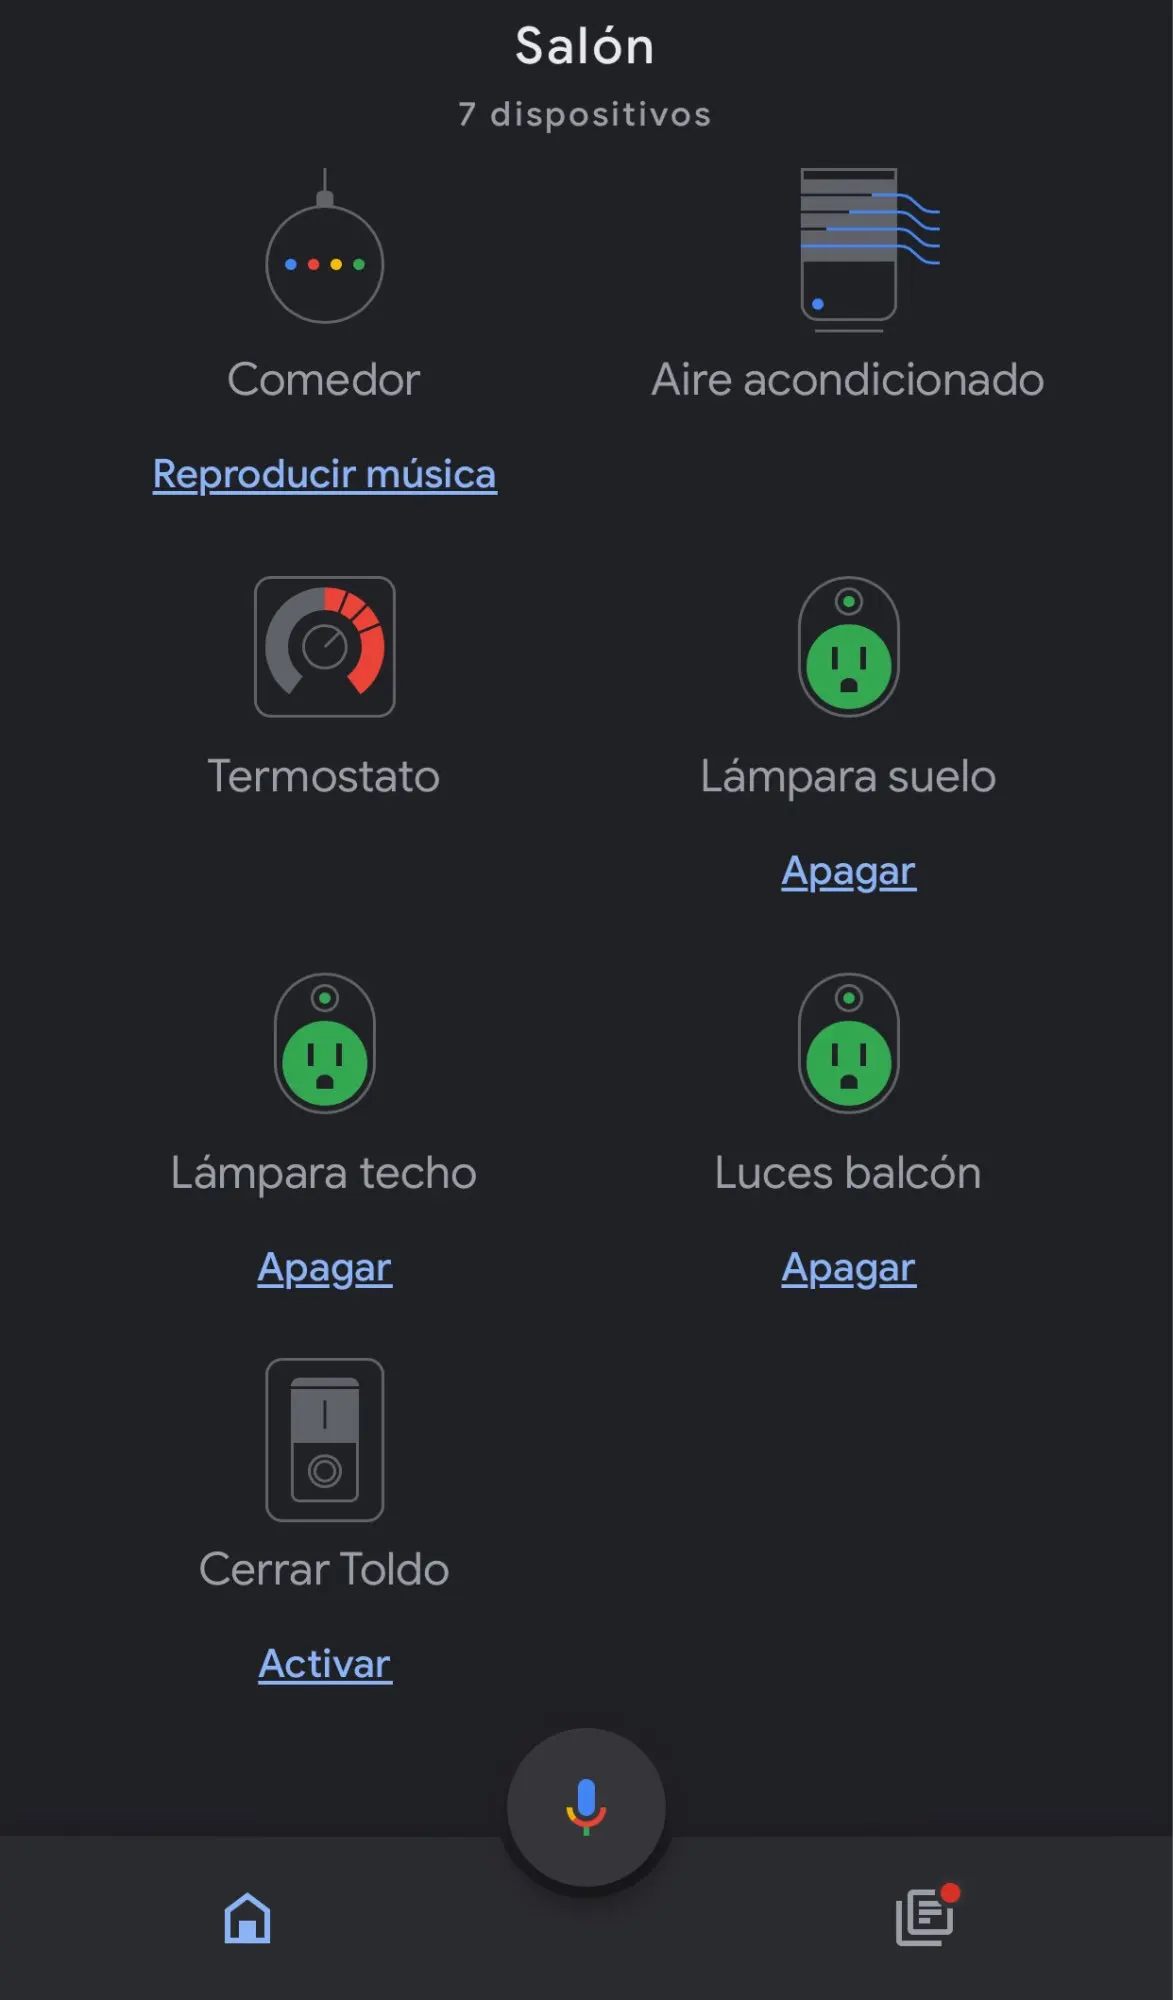1173x2000 pixels.
Task: Tap the Lámpara suelo green plug icon
Action: click(x=849, y=646)
